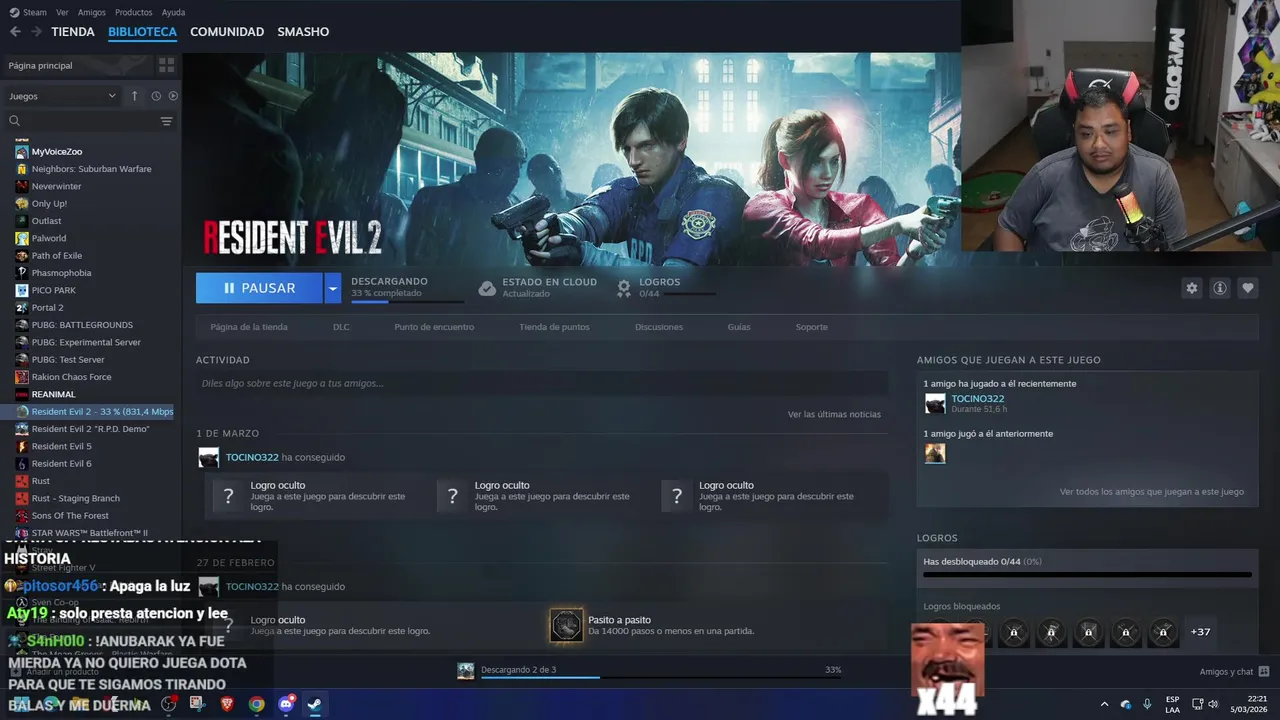Open Amigos y chat panel

1234,672
